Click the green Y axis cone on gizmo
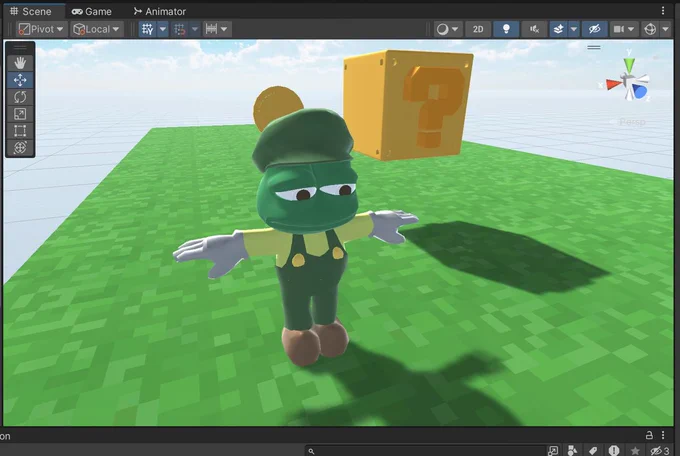The width and height of the screenshot is (680, 456). point(629,66)
